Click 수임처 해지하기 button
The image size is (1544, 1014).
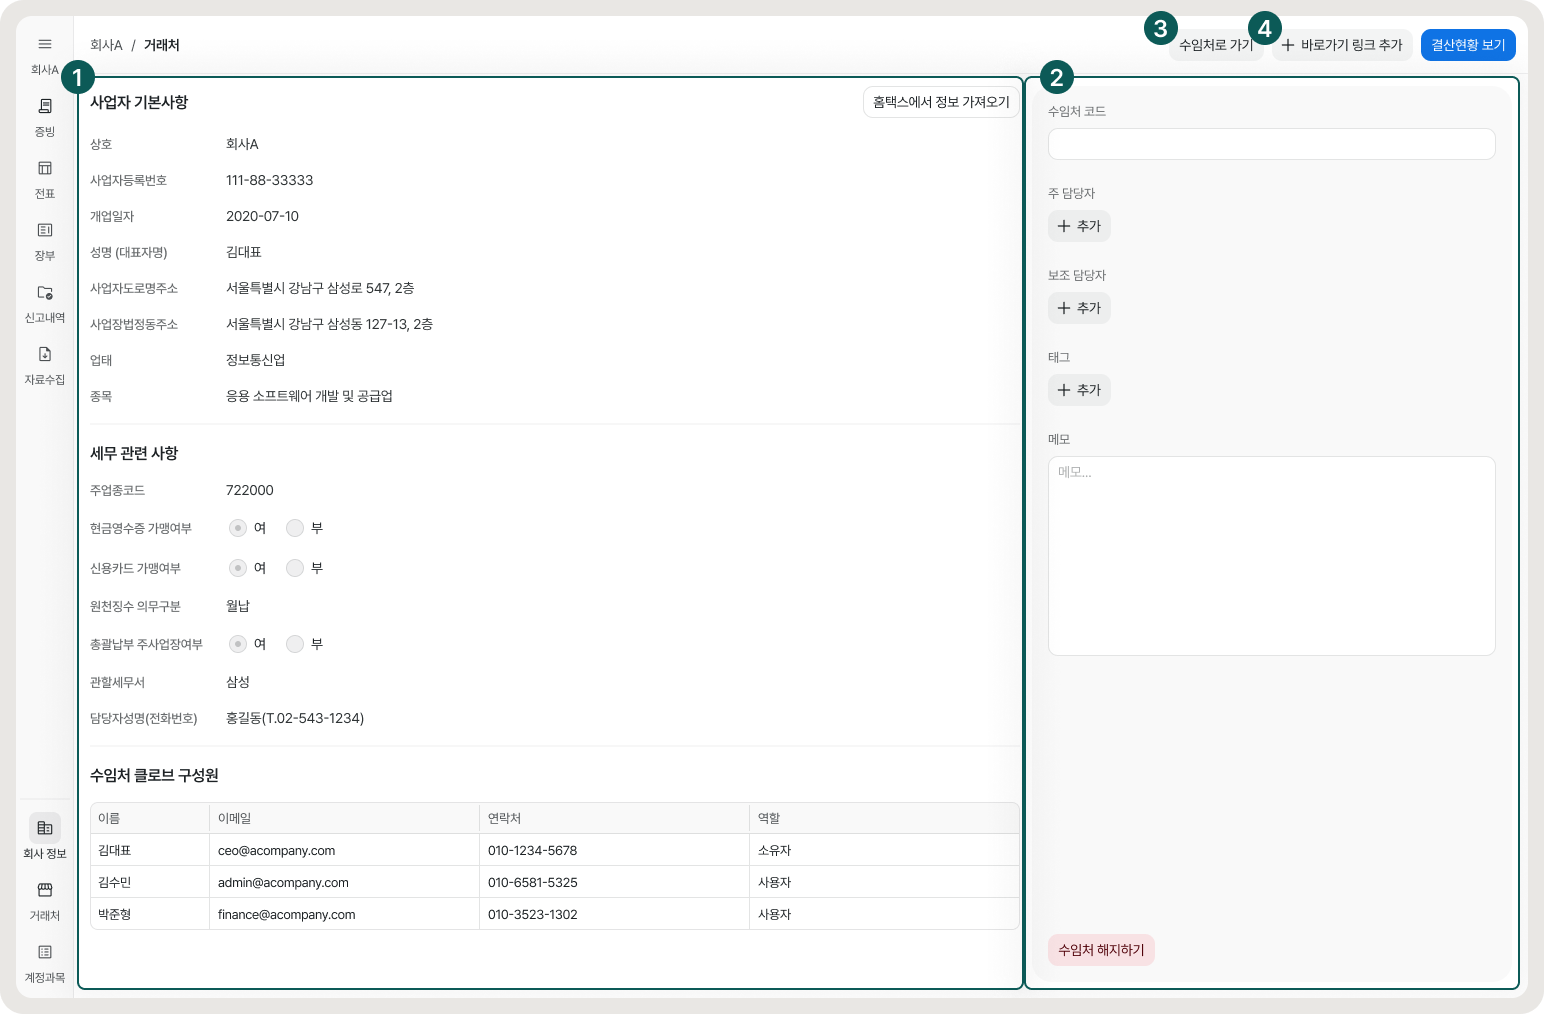[1101, 950]
